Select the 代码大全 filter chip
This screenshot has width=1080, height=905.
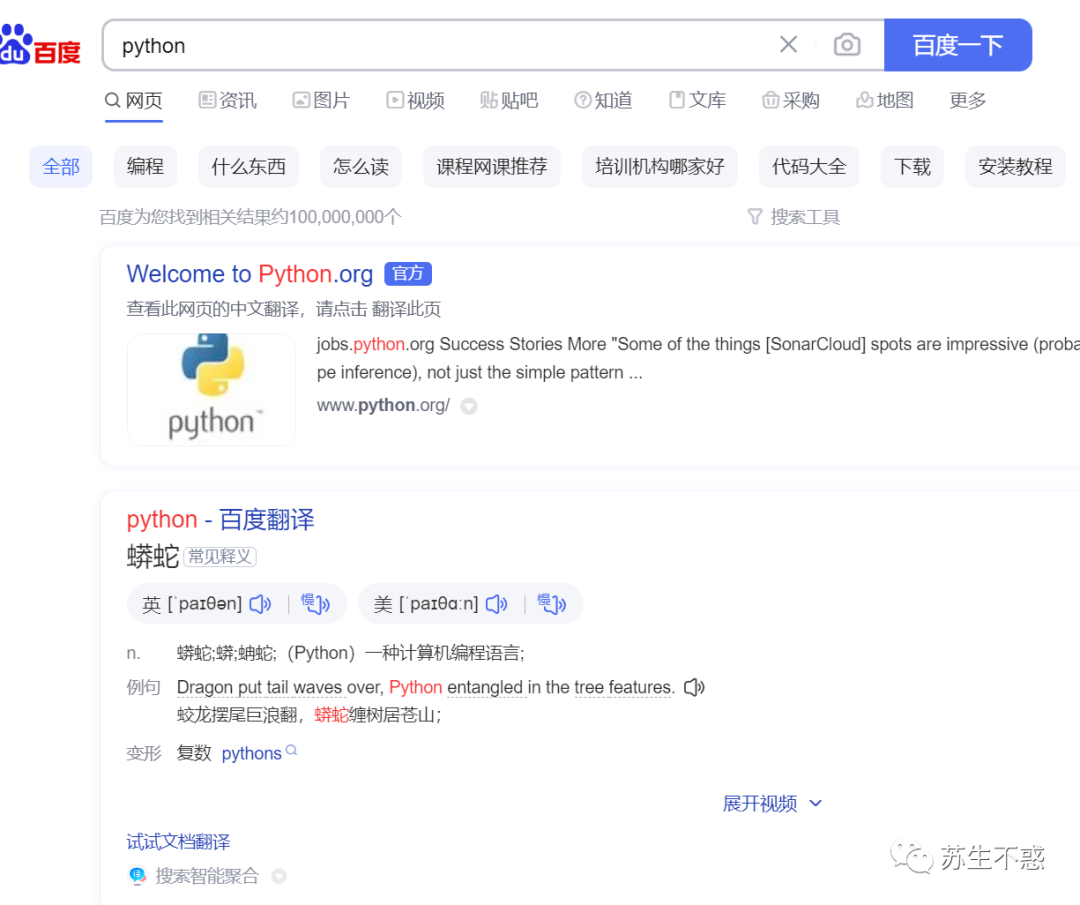click(x=809, y=167)
